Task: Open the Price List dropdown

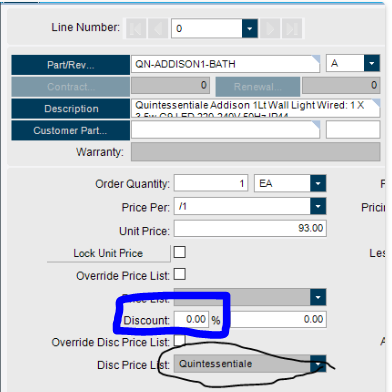Action: point(318,297)
